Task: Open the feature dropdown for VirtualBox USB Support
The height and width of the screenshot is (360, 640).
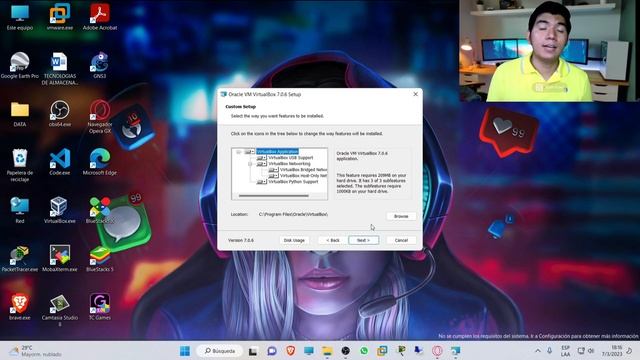Action: [261, 158]
